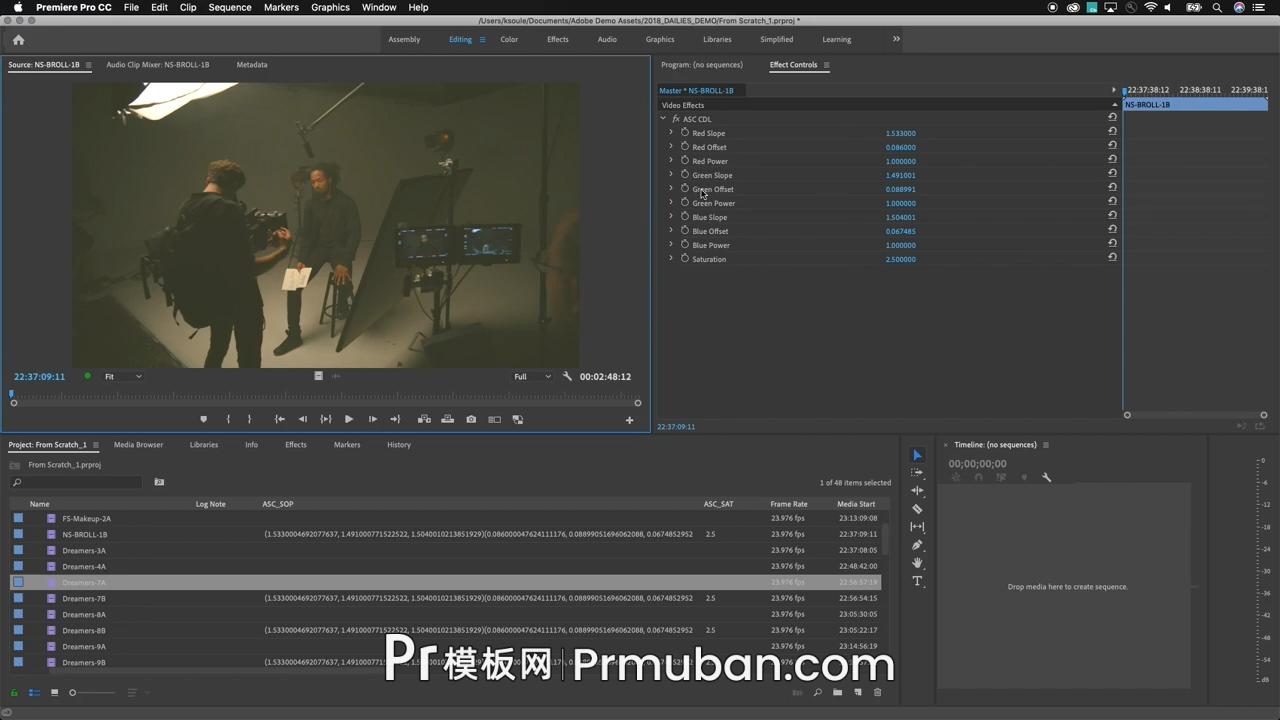This screenshot has height=720, width=1280.
Task: Expand the Green Slope parameter controls
Action: point(670,175)
